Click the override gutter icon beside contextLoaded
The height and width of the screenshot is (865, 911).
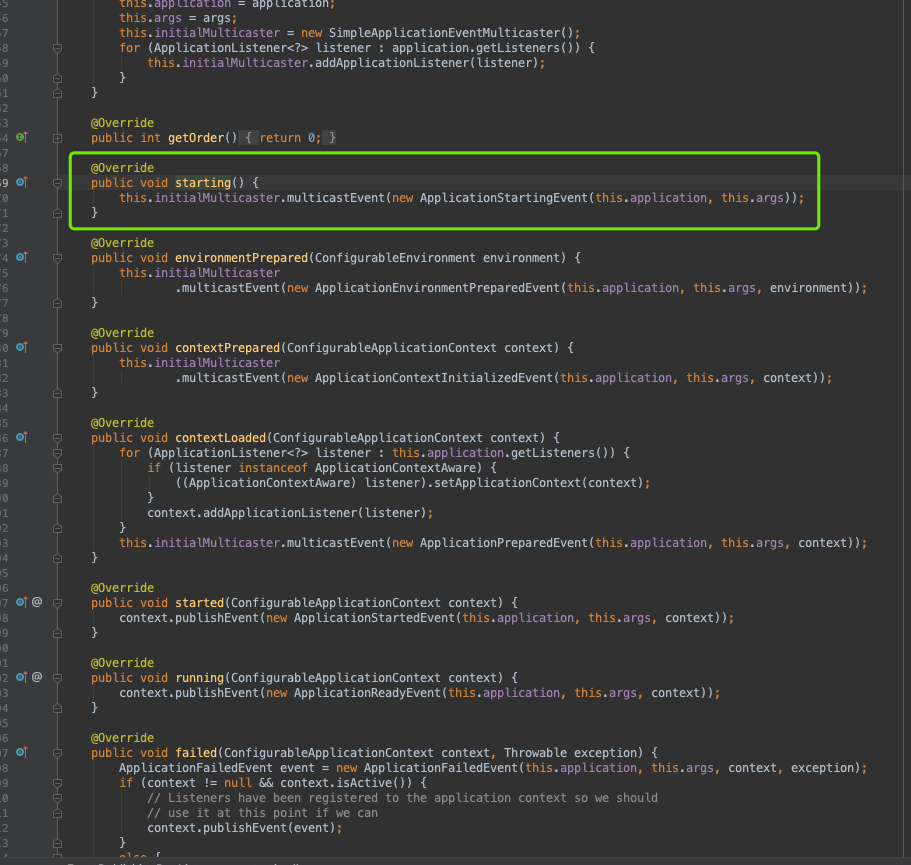pos(22,438)
